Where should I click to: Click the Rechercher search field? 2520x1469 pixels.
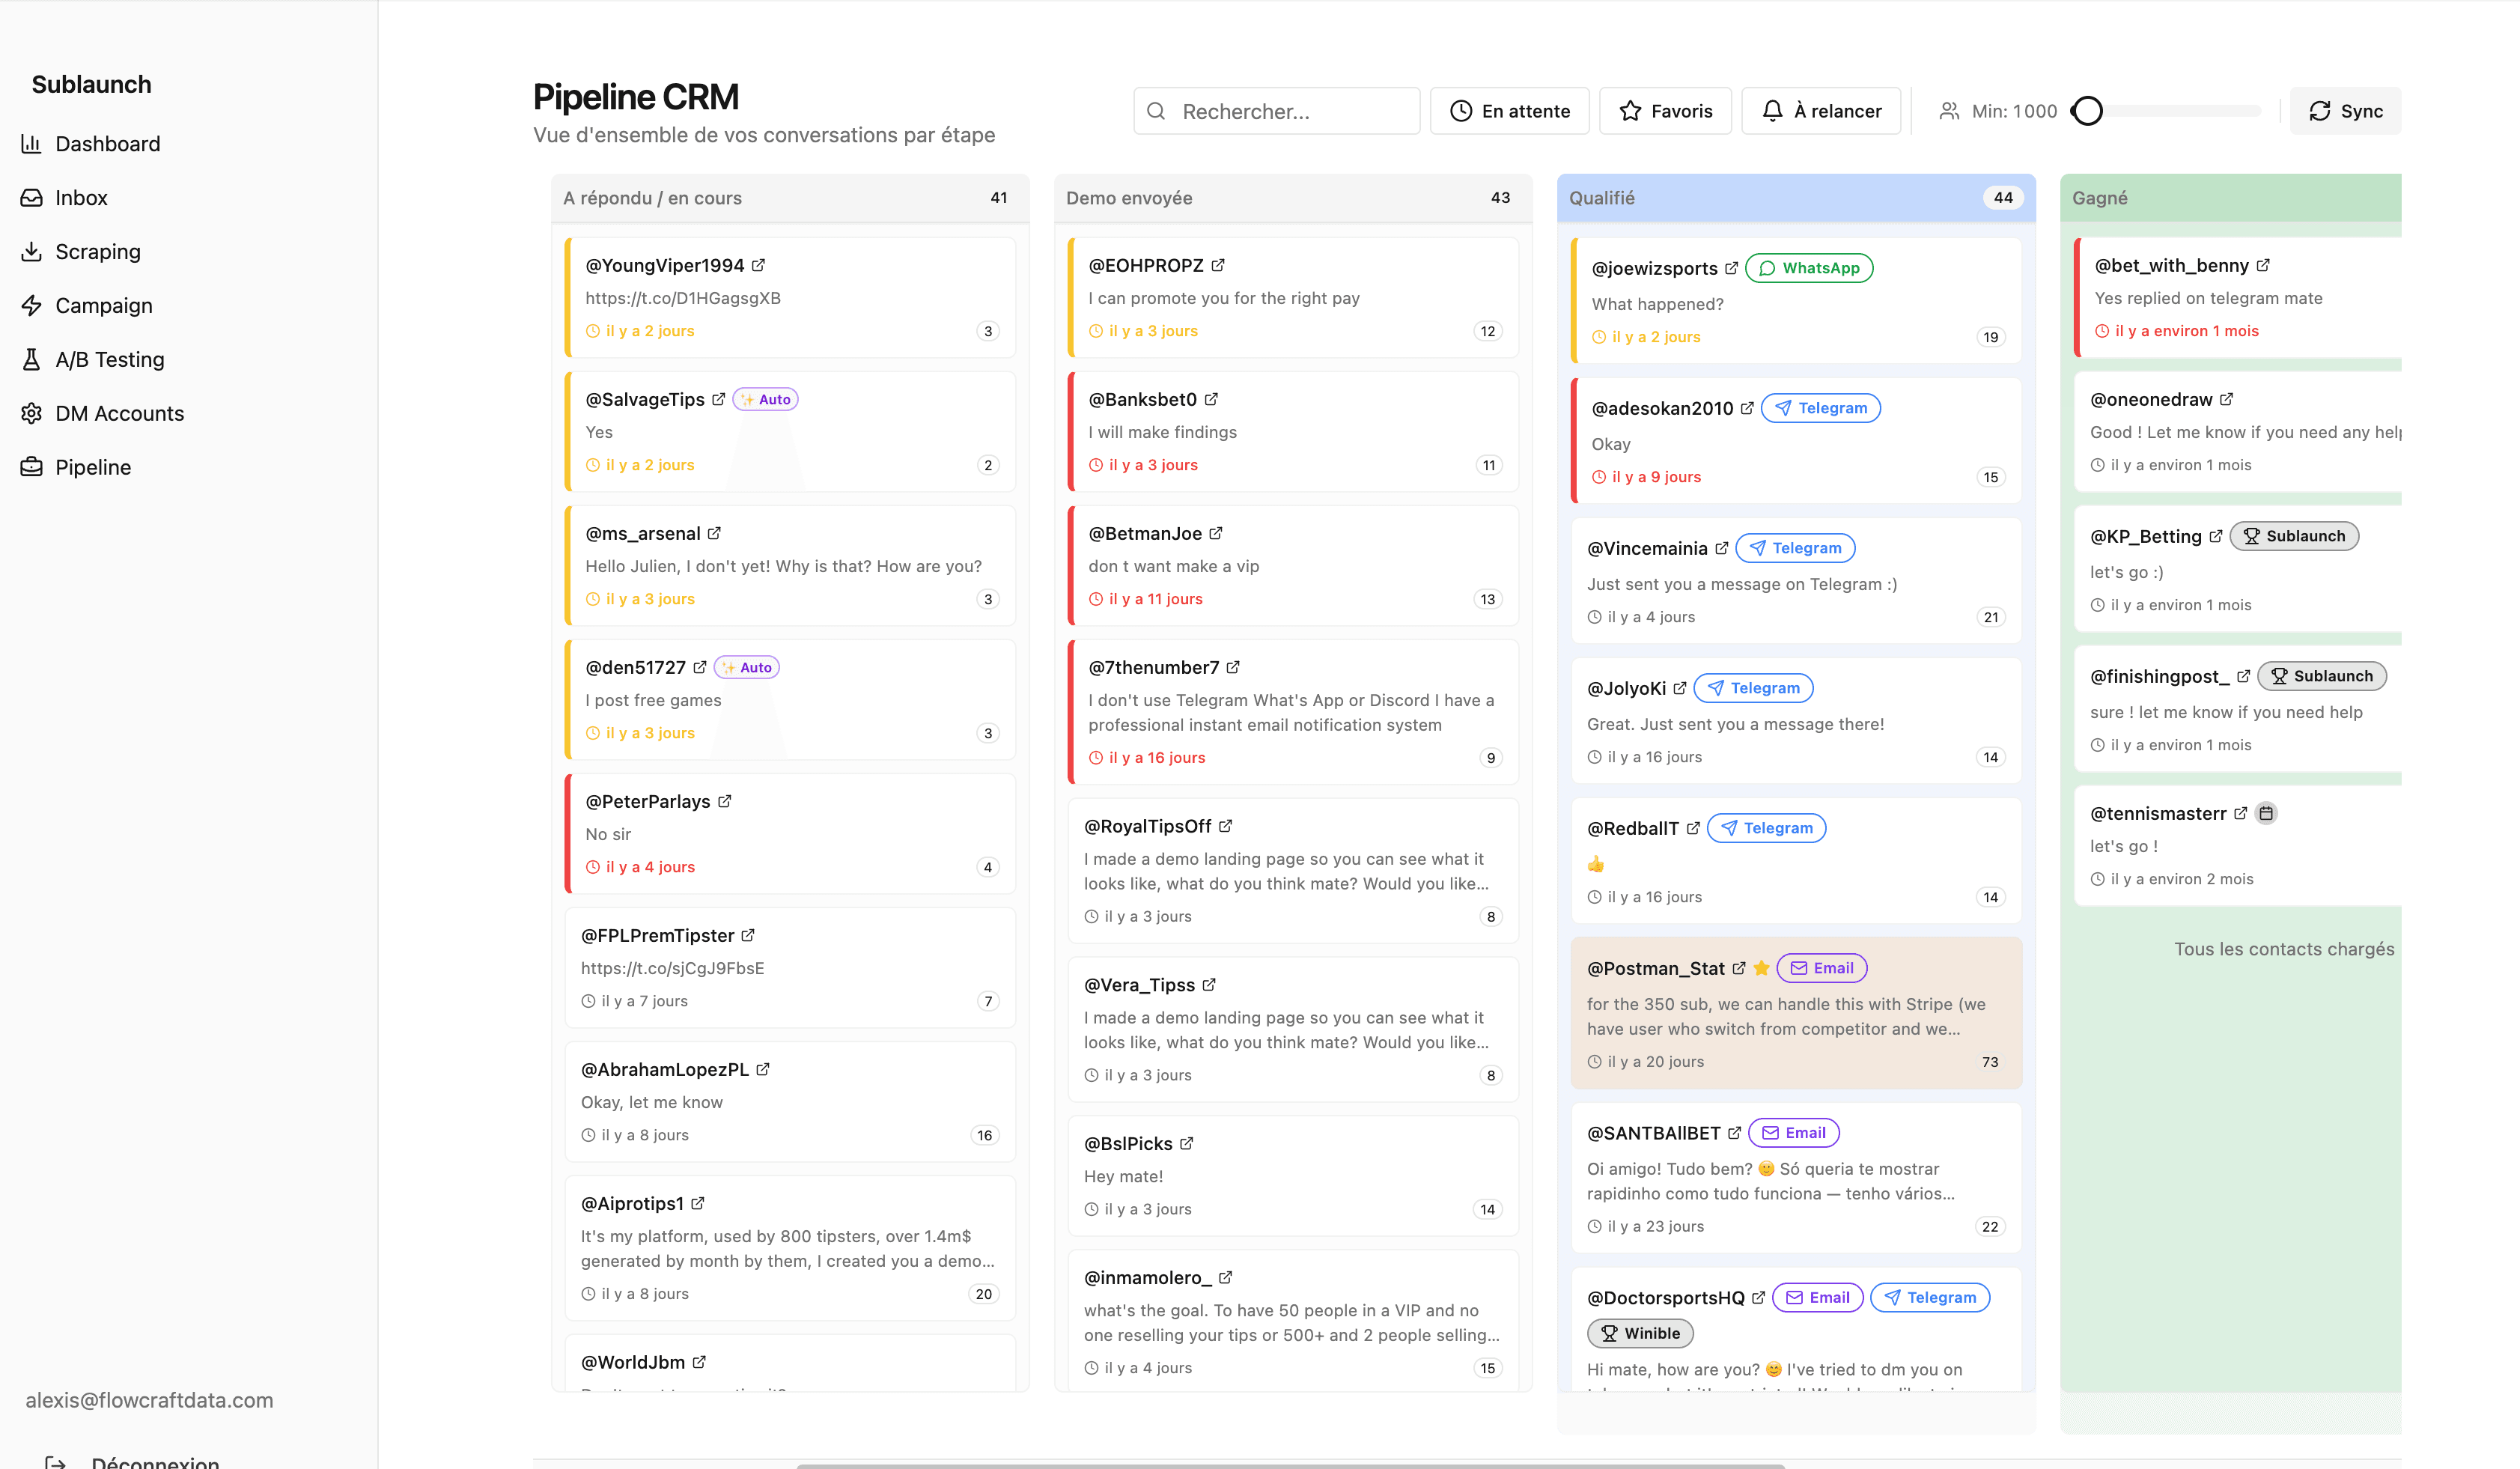[x=1277, y=111]
